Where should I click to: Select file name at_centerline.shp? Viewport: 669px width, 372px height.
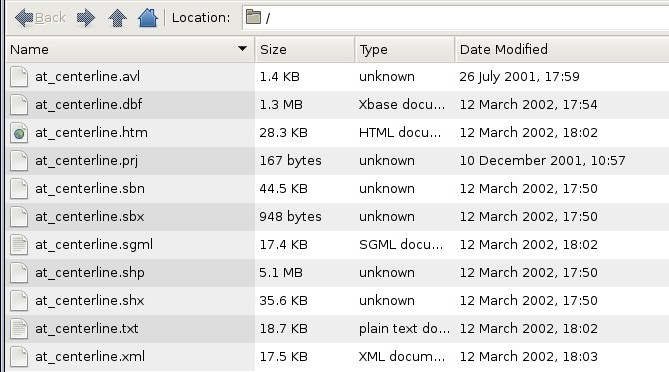(90, 273)
